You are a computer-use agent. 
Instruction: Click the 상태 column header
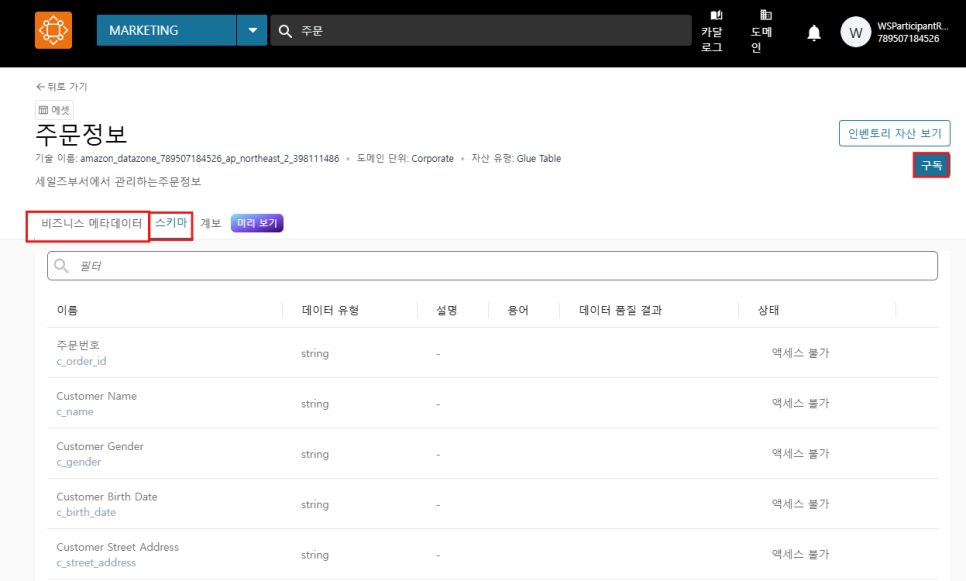(x=768, y=310)
